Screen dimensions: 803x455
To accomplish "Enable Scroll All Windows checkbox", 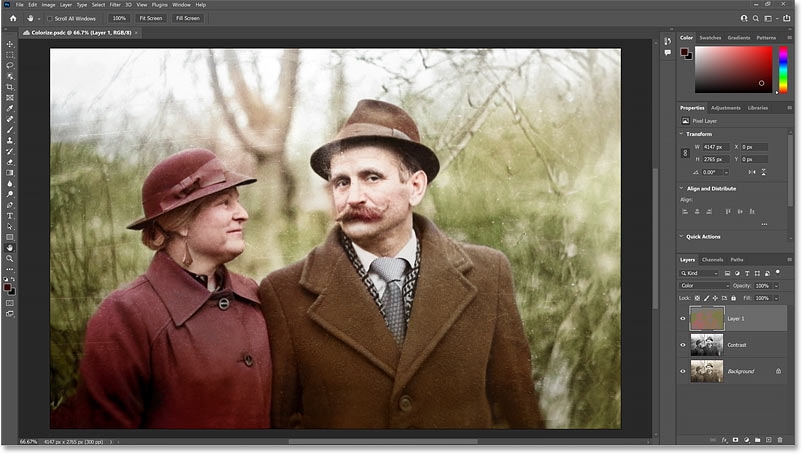I will [x=50, y=18].
